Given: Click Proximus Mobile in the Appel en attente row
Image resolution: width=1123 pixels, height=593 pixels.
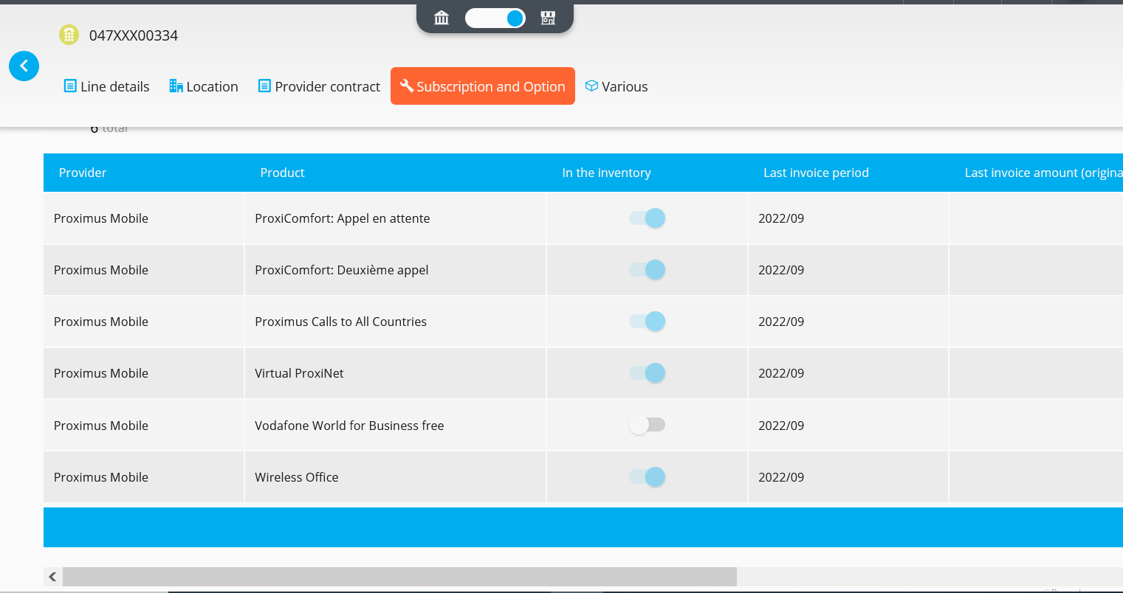Looking at the screenshot, I should pos(101,218).
